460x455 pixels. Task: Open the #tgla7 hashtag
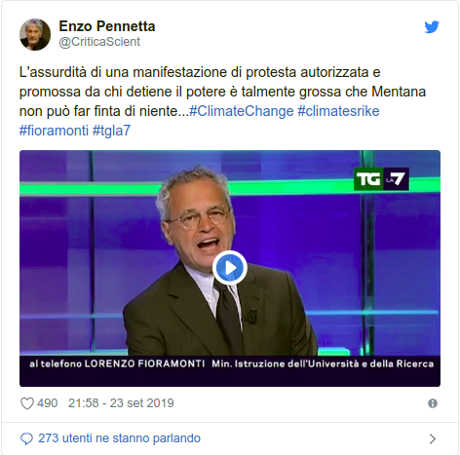point(111,130)
